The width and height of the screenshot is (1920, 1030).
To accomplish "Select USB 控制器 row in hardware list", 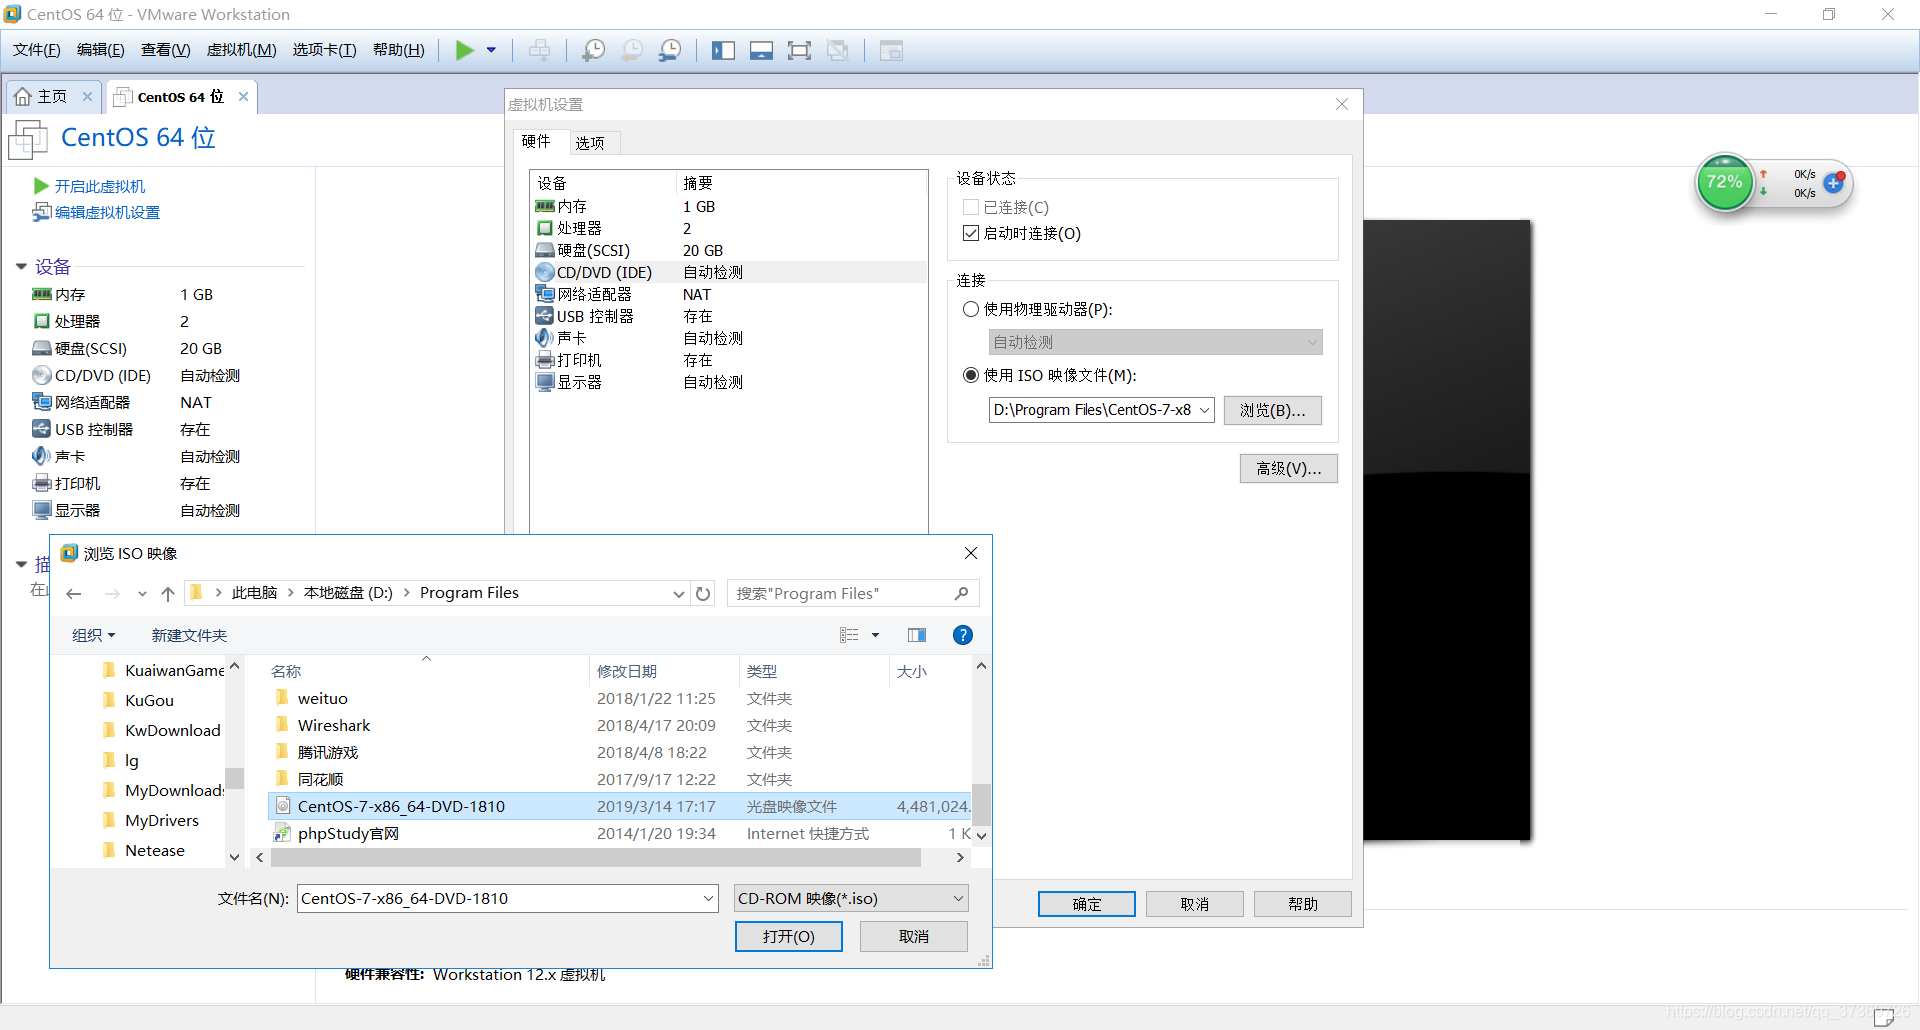I will (x=729, y=316).
